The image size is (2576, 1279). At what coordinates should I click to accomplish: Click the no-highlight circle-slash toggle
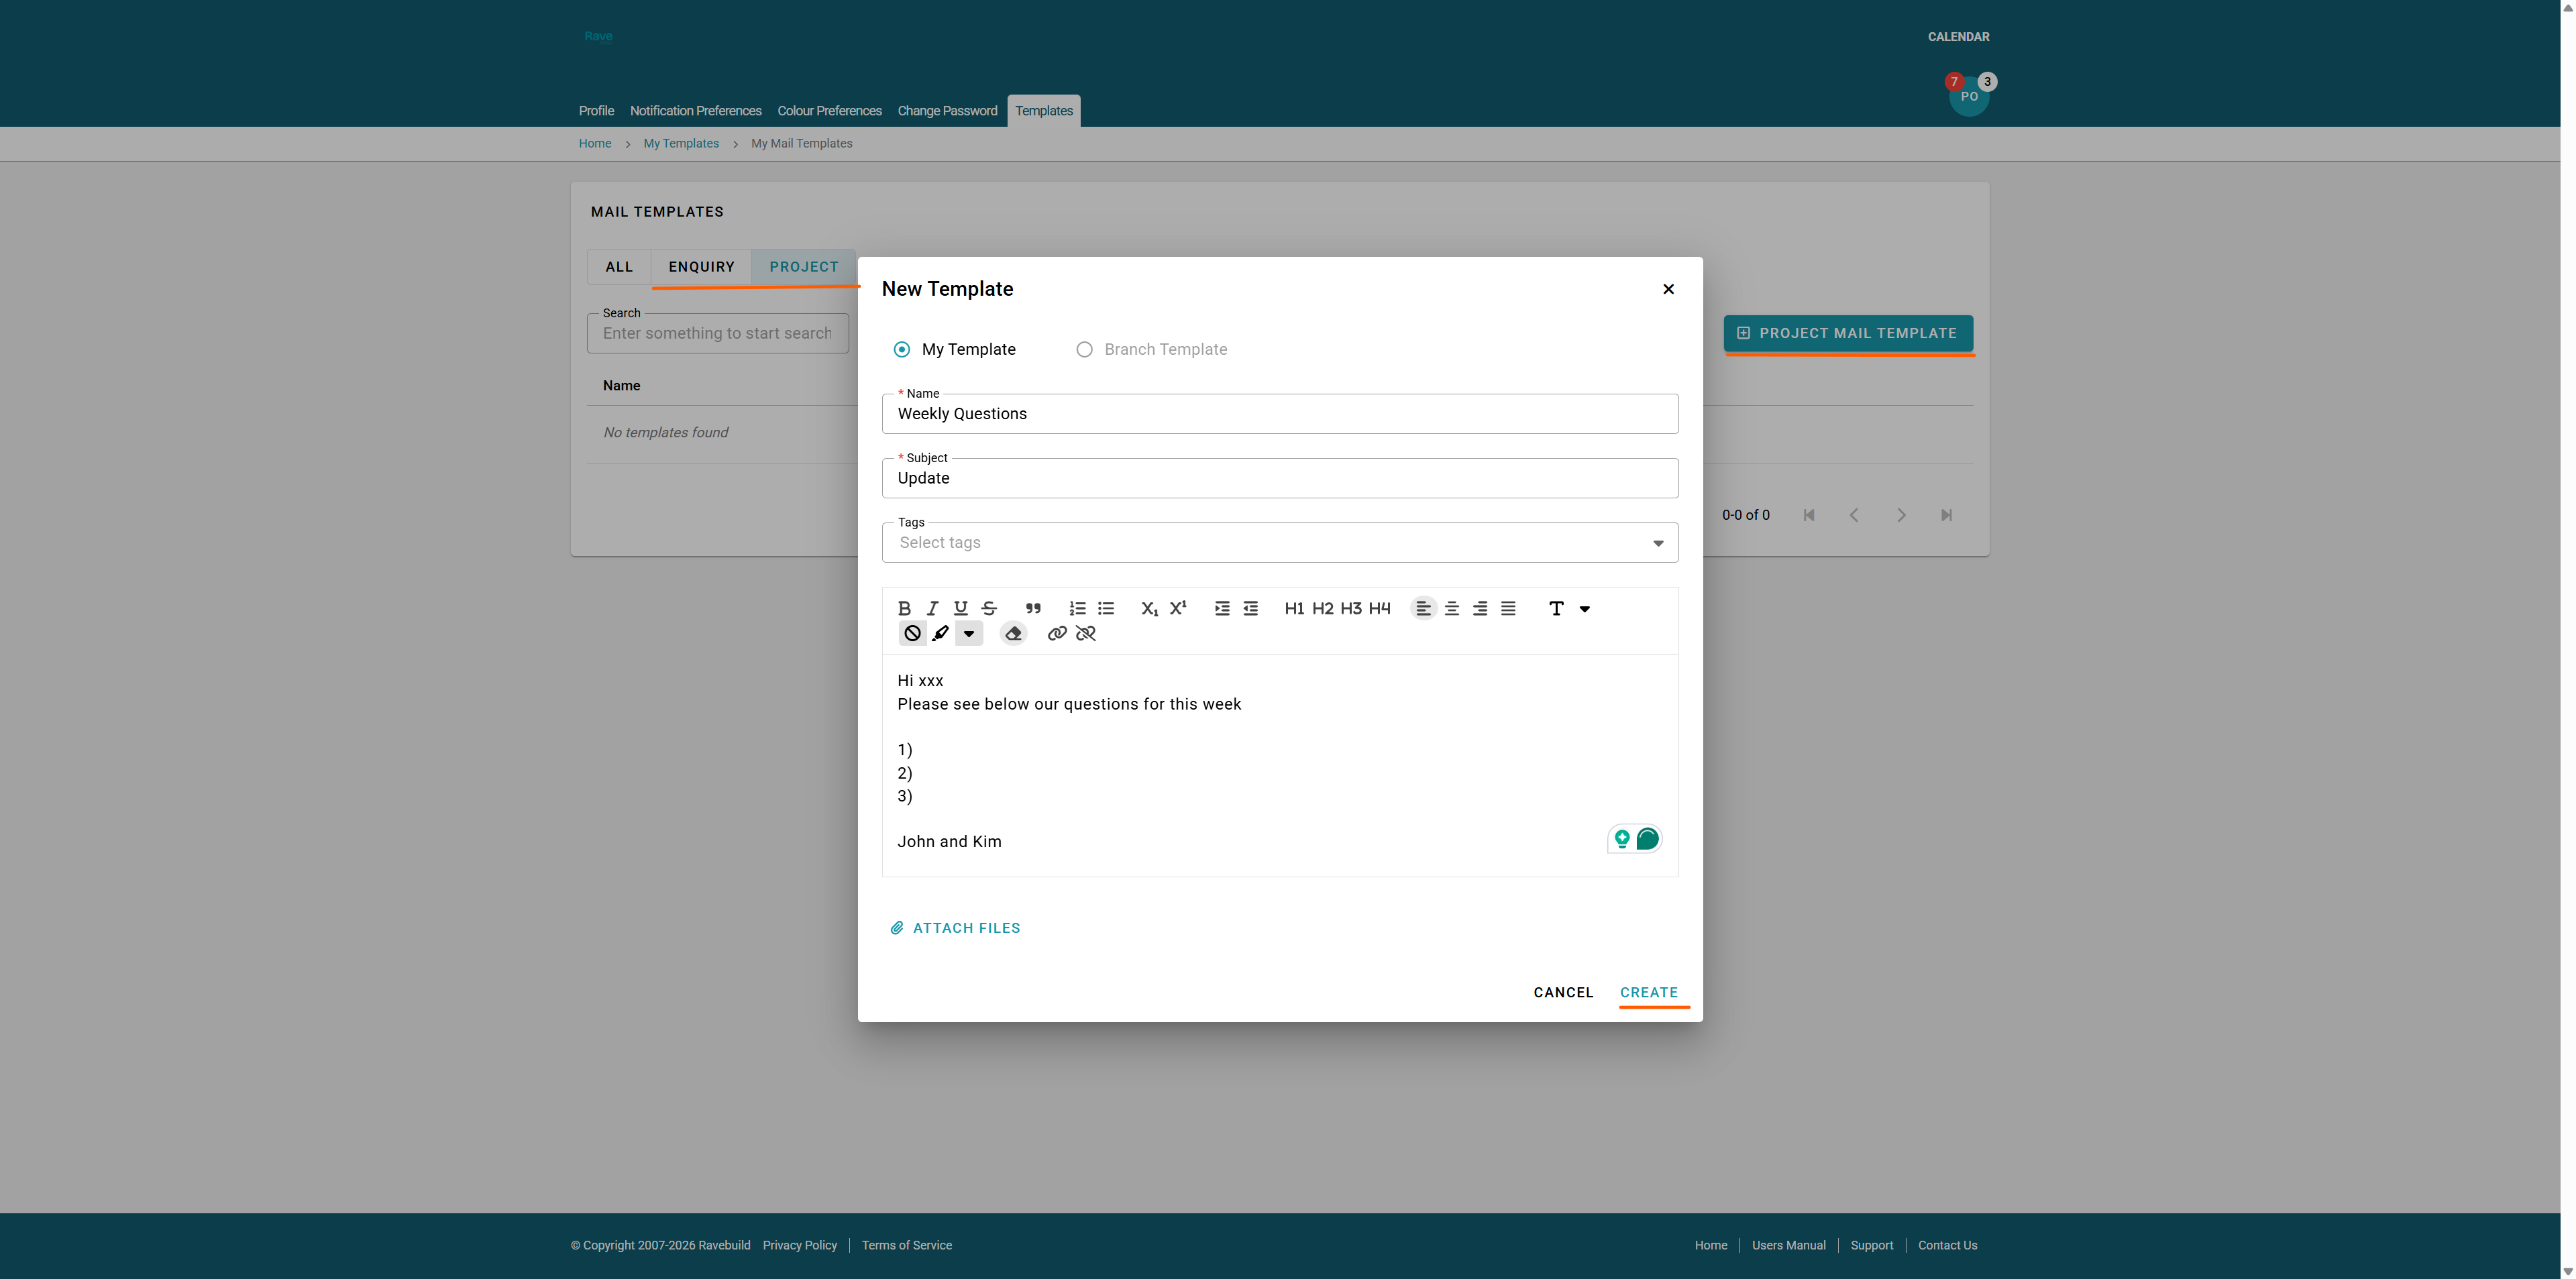pyautogui.click(x=912, y=634)
